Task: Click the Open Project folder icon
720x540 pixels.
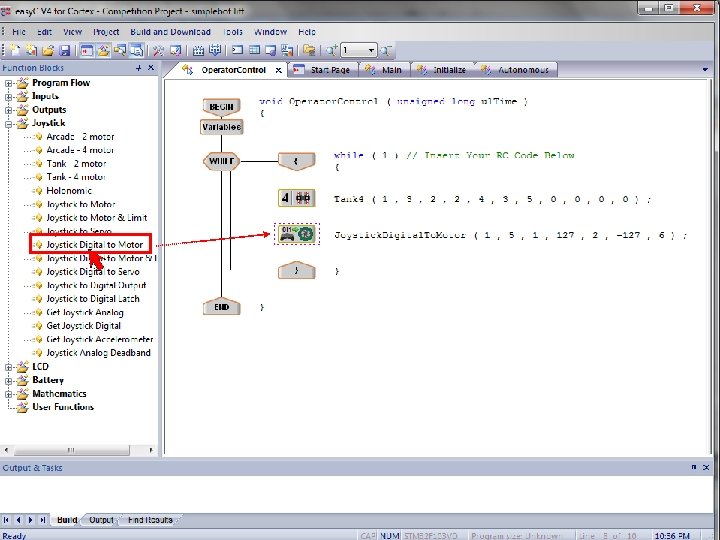Action: (48, 50)
